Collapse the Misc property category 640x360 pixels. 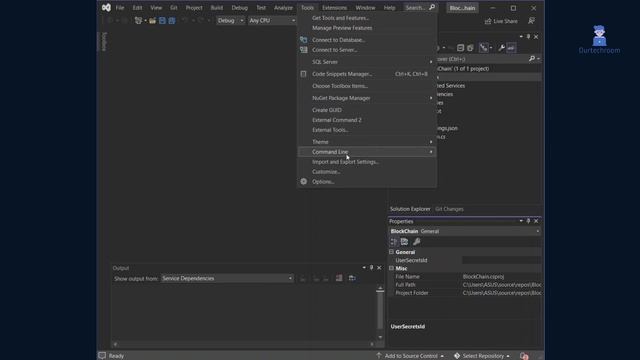tap(391, 268)
